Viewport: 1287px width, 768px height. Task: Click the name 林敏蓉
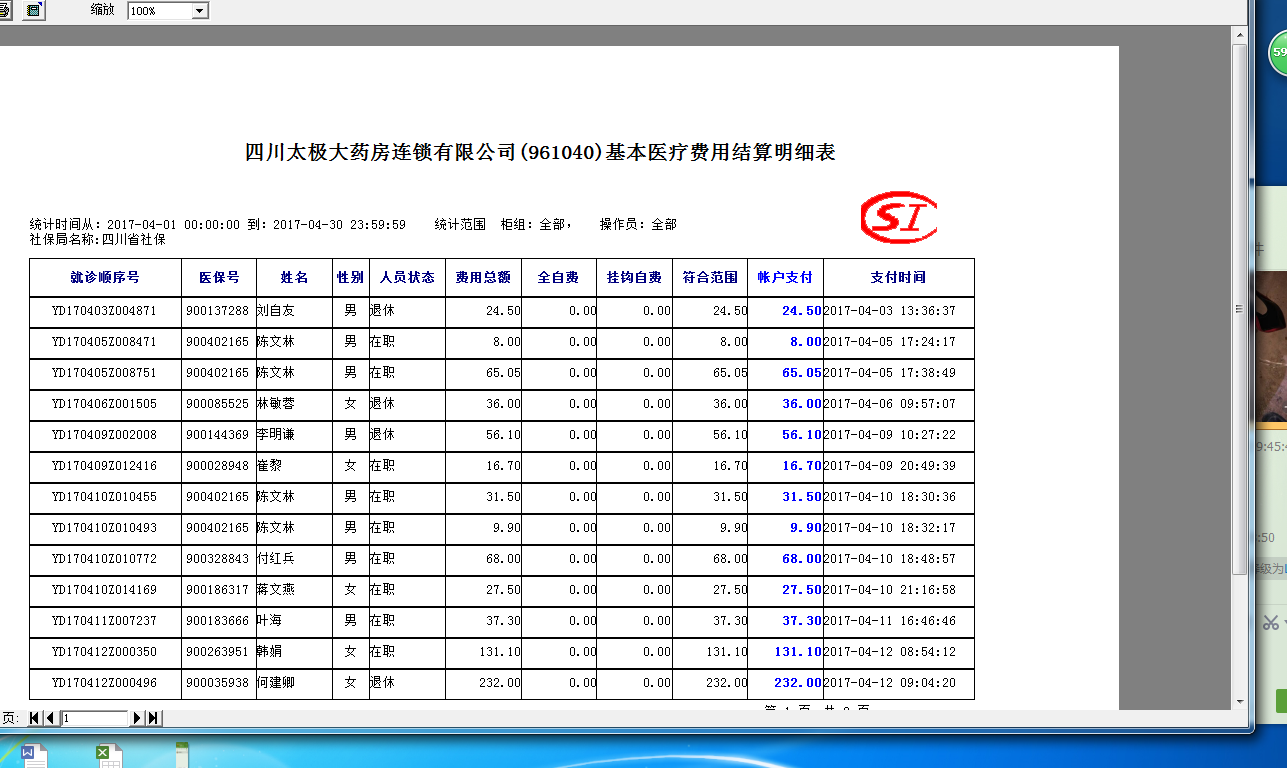(x=276, y=404)
